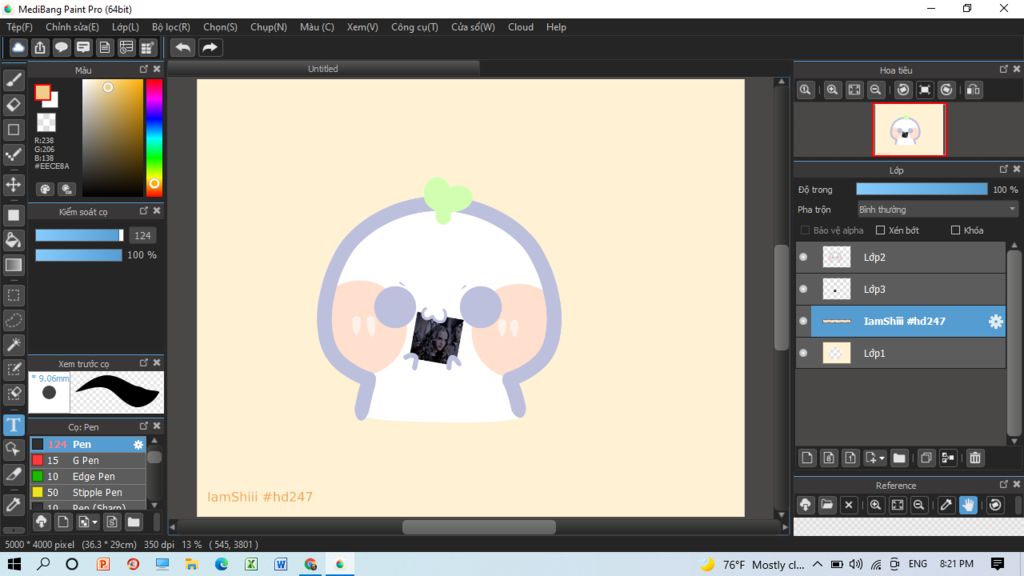Click the Undo arrow in toolbar
Viewport: 1024px width, 576px height.
[183, 48]
